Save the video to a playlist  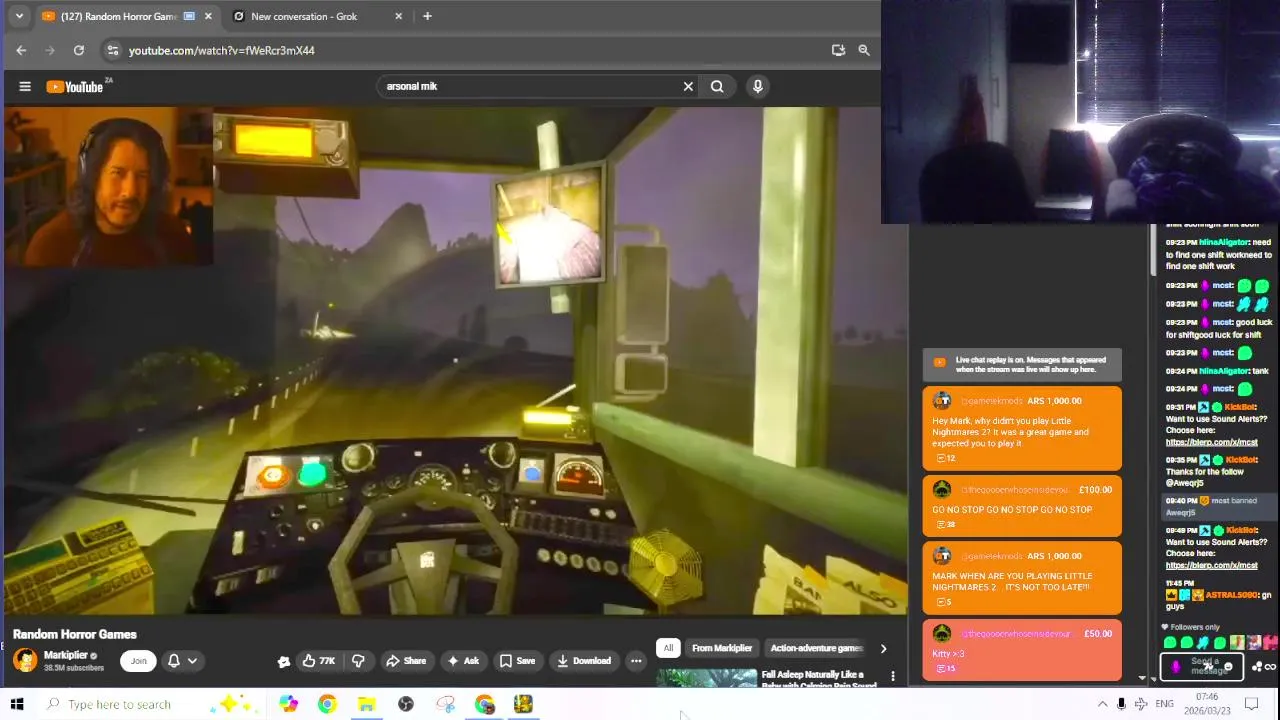point(518,661)
